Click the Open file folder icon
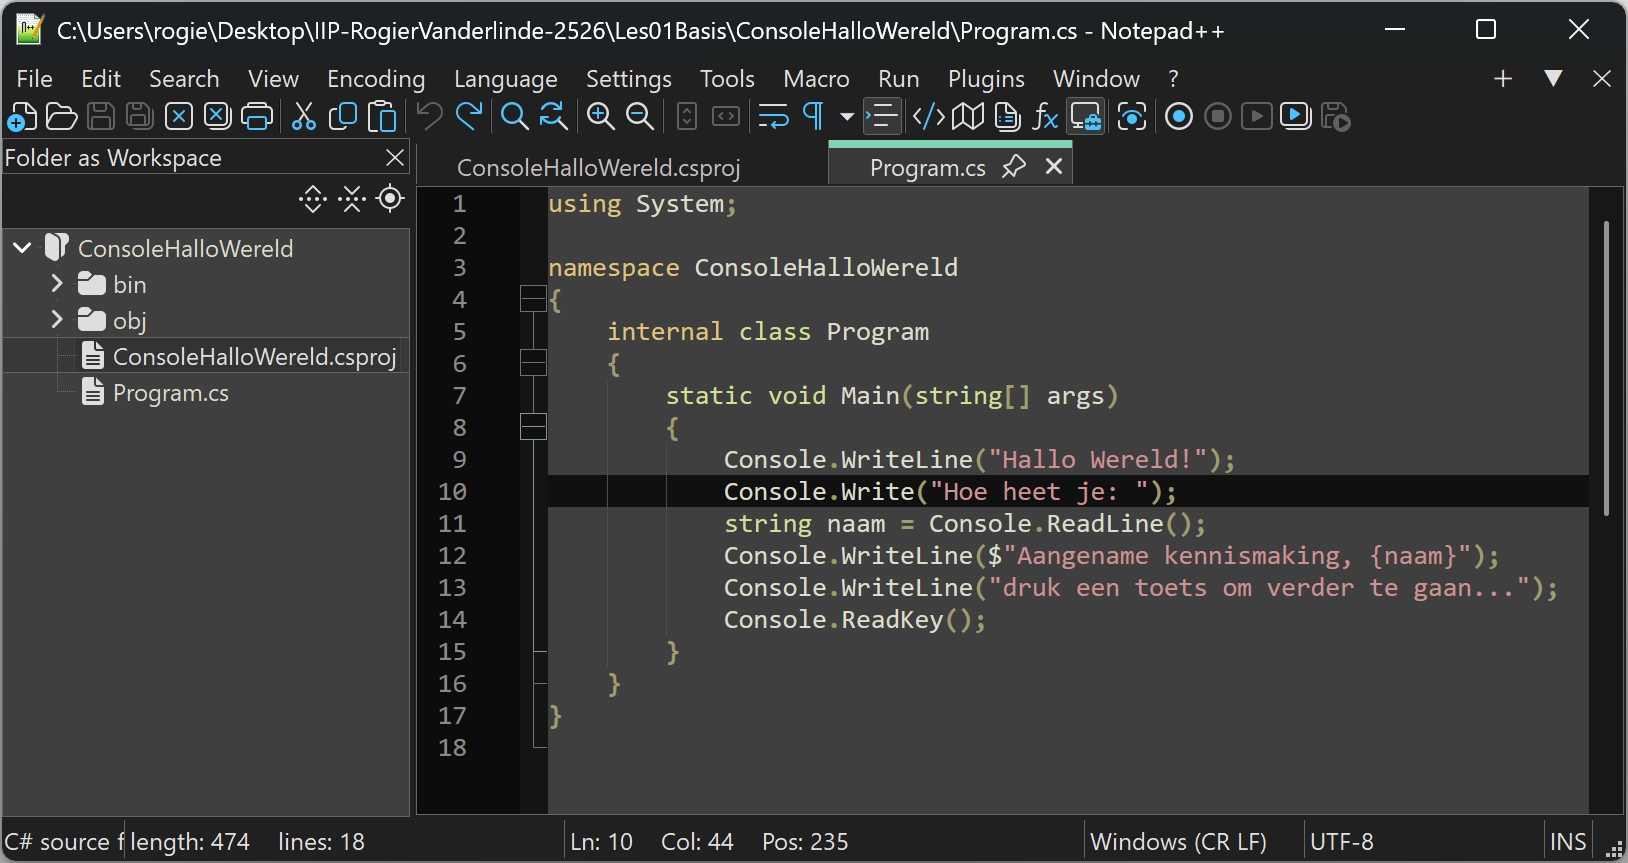 (x=61, y=117)
